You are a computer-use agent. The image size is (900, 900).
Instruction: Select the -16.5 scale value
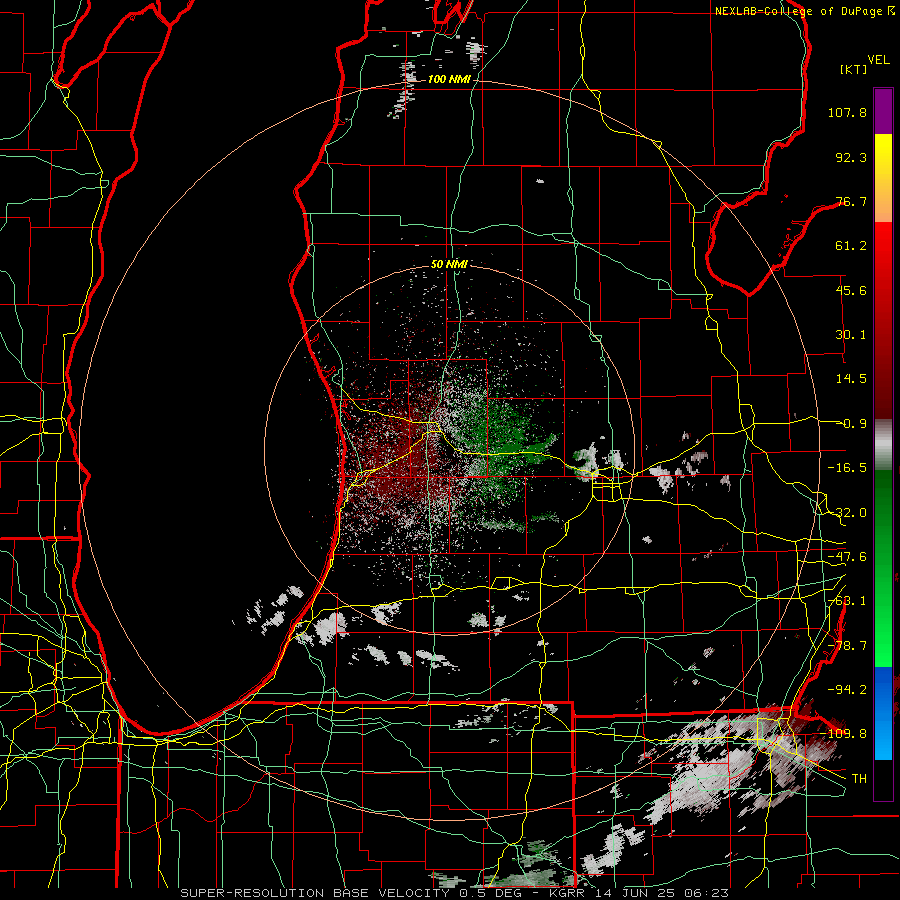point(847,468)
